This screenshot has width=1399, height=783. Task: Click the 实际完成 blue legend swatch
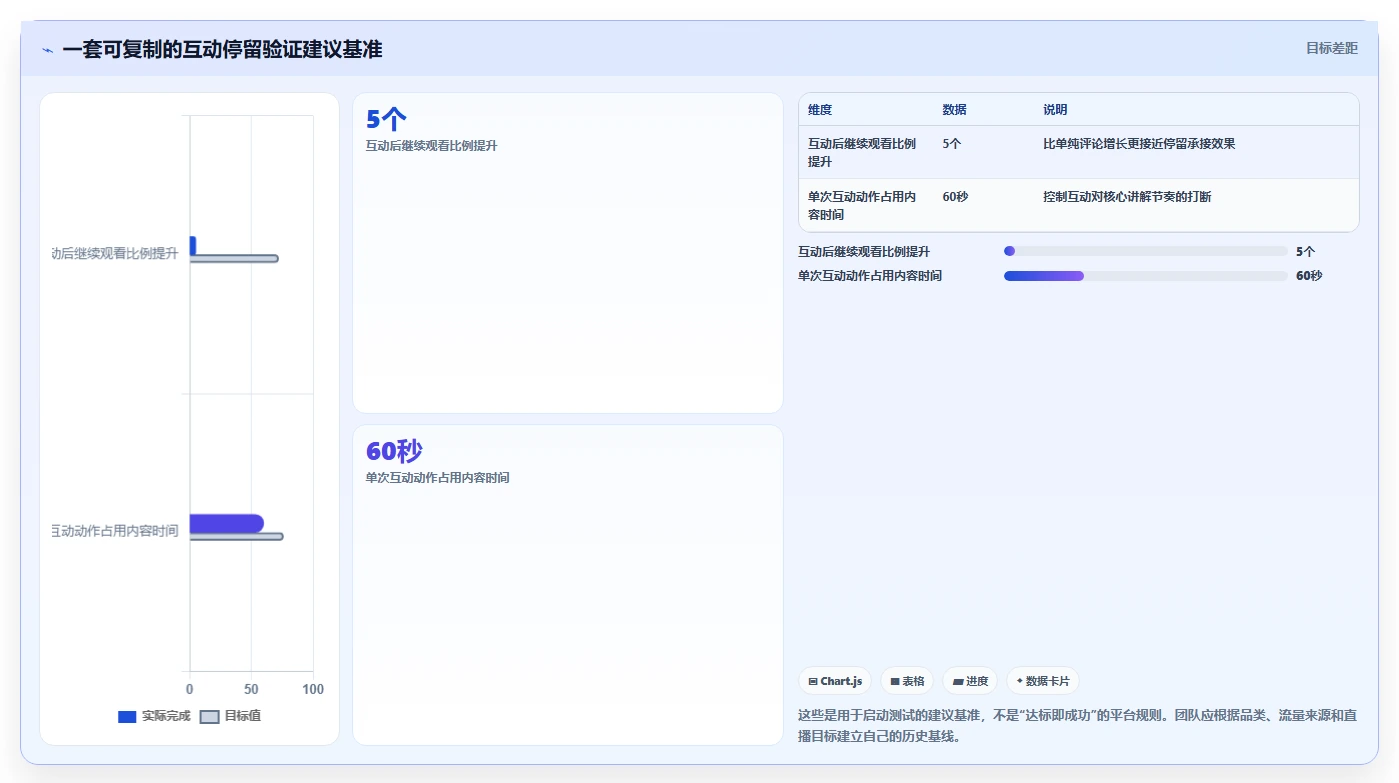click(127, 717)
